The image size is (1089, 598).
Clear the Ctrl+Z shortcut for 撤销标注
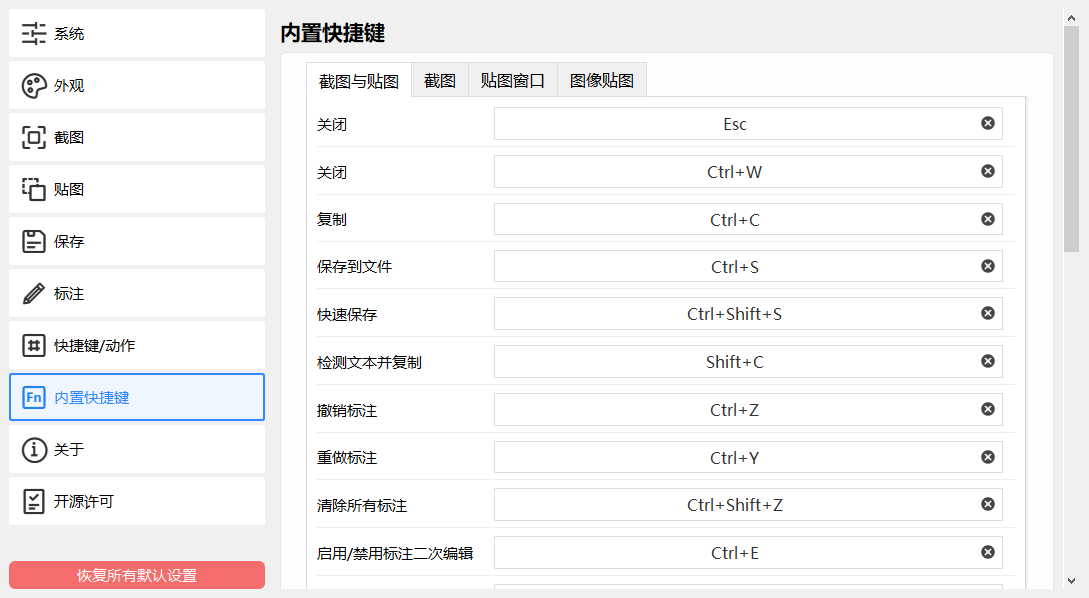(x=988, y=409)
